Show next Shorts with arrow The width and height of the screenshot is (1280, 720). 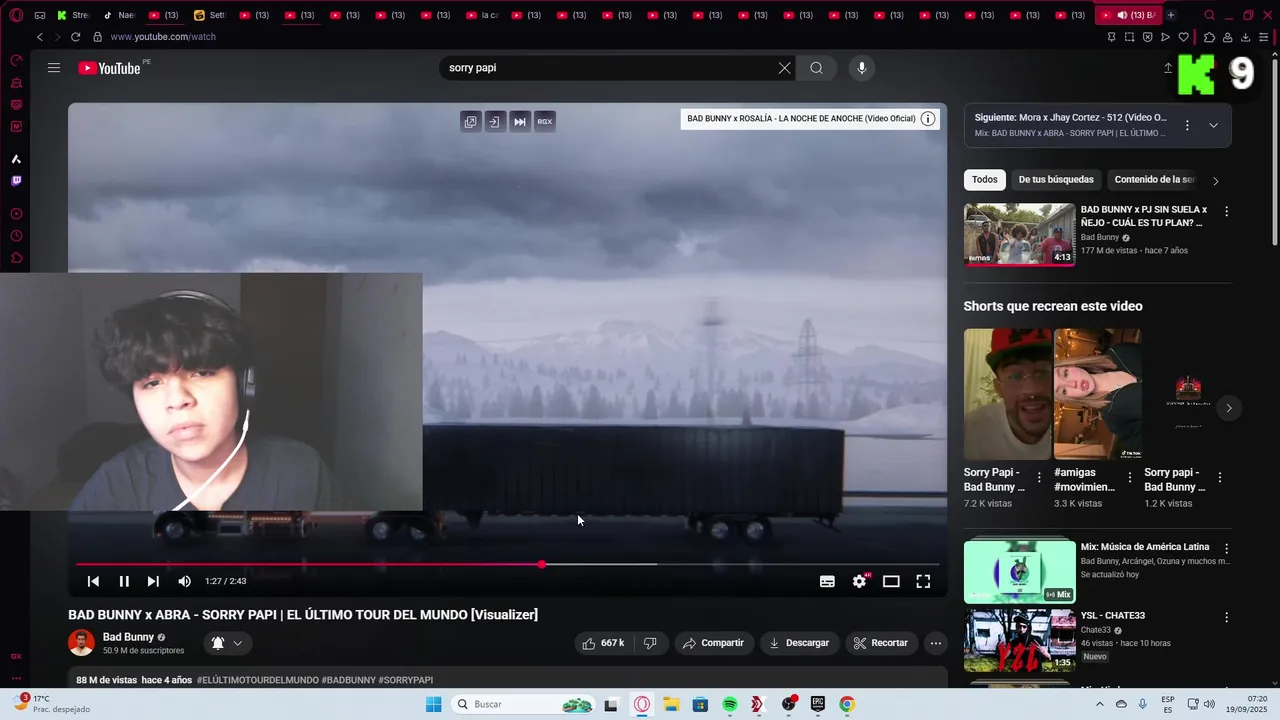[x=1228, y=408]
